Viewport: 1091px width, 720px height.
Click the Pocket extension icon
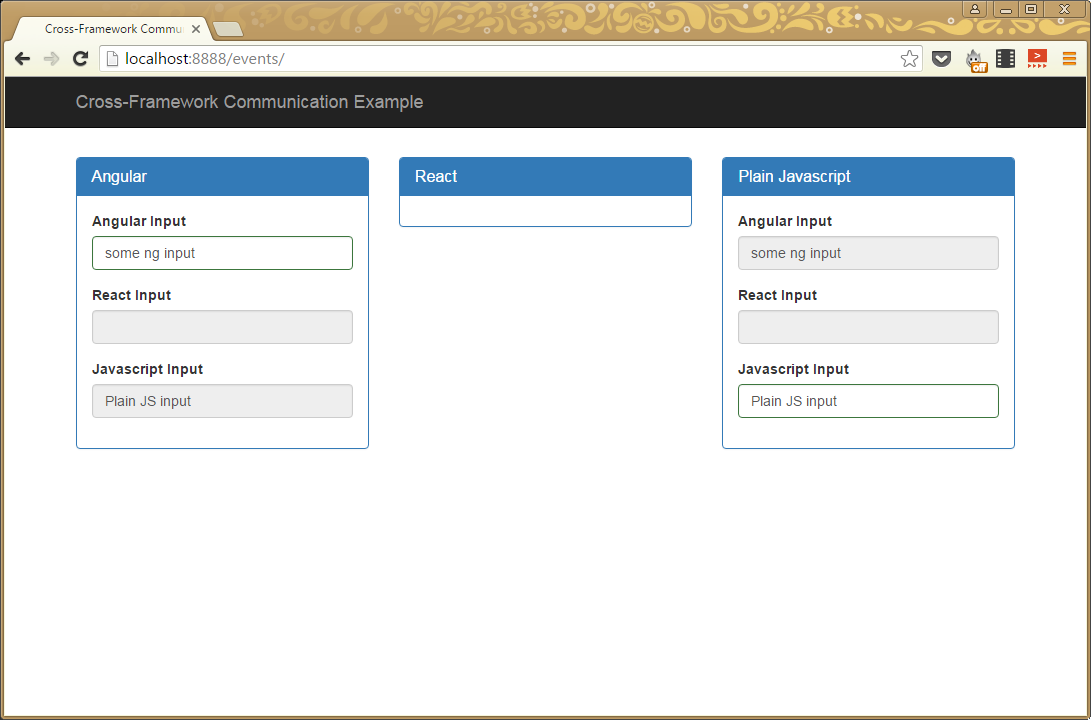(x=941, y=59)
